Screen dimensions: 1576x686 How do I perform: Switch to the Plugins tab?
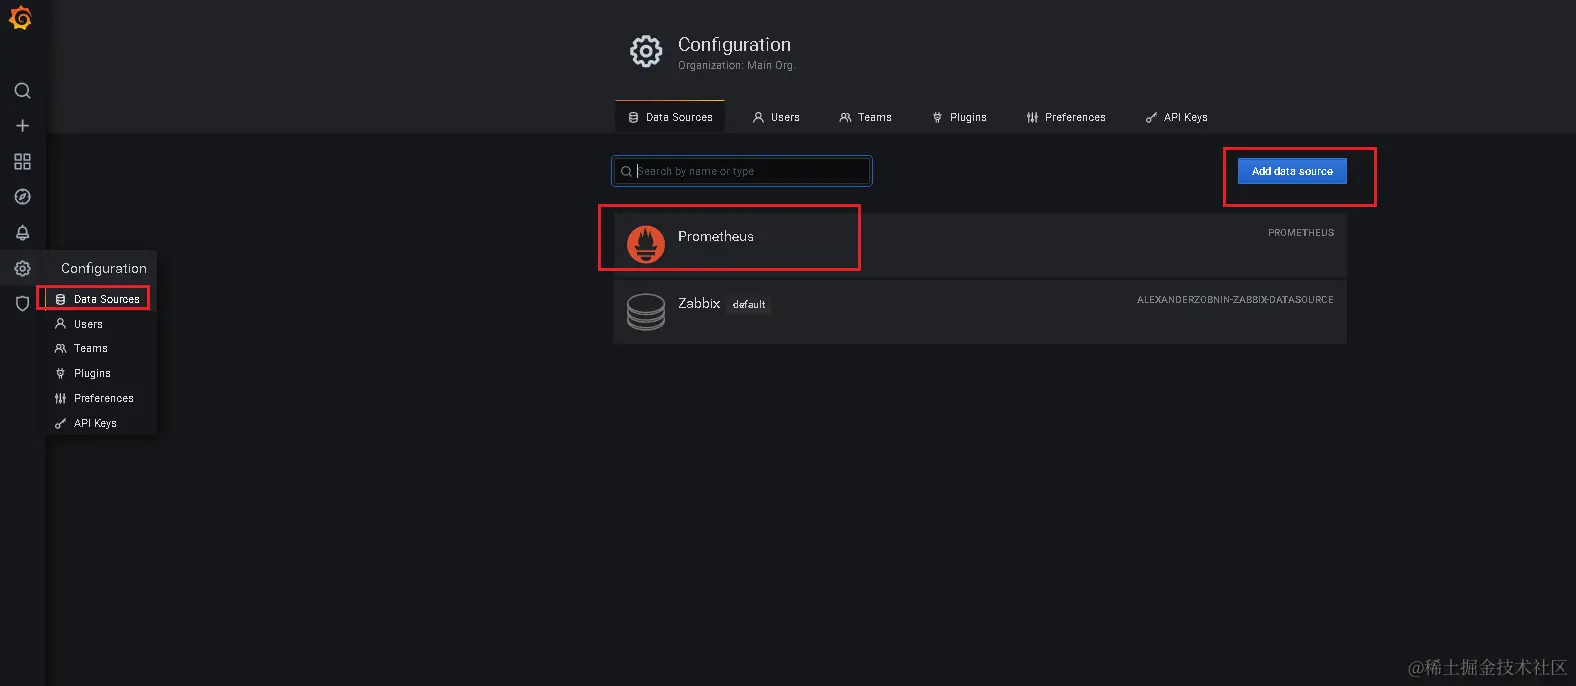959,117
